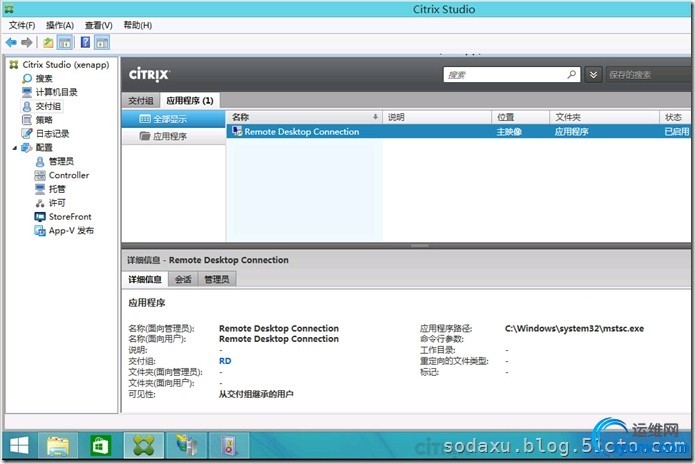
Task: Open File Explorer from the taskbar
Action: point(58,445)
